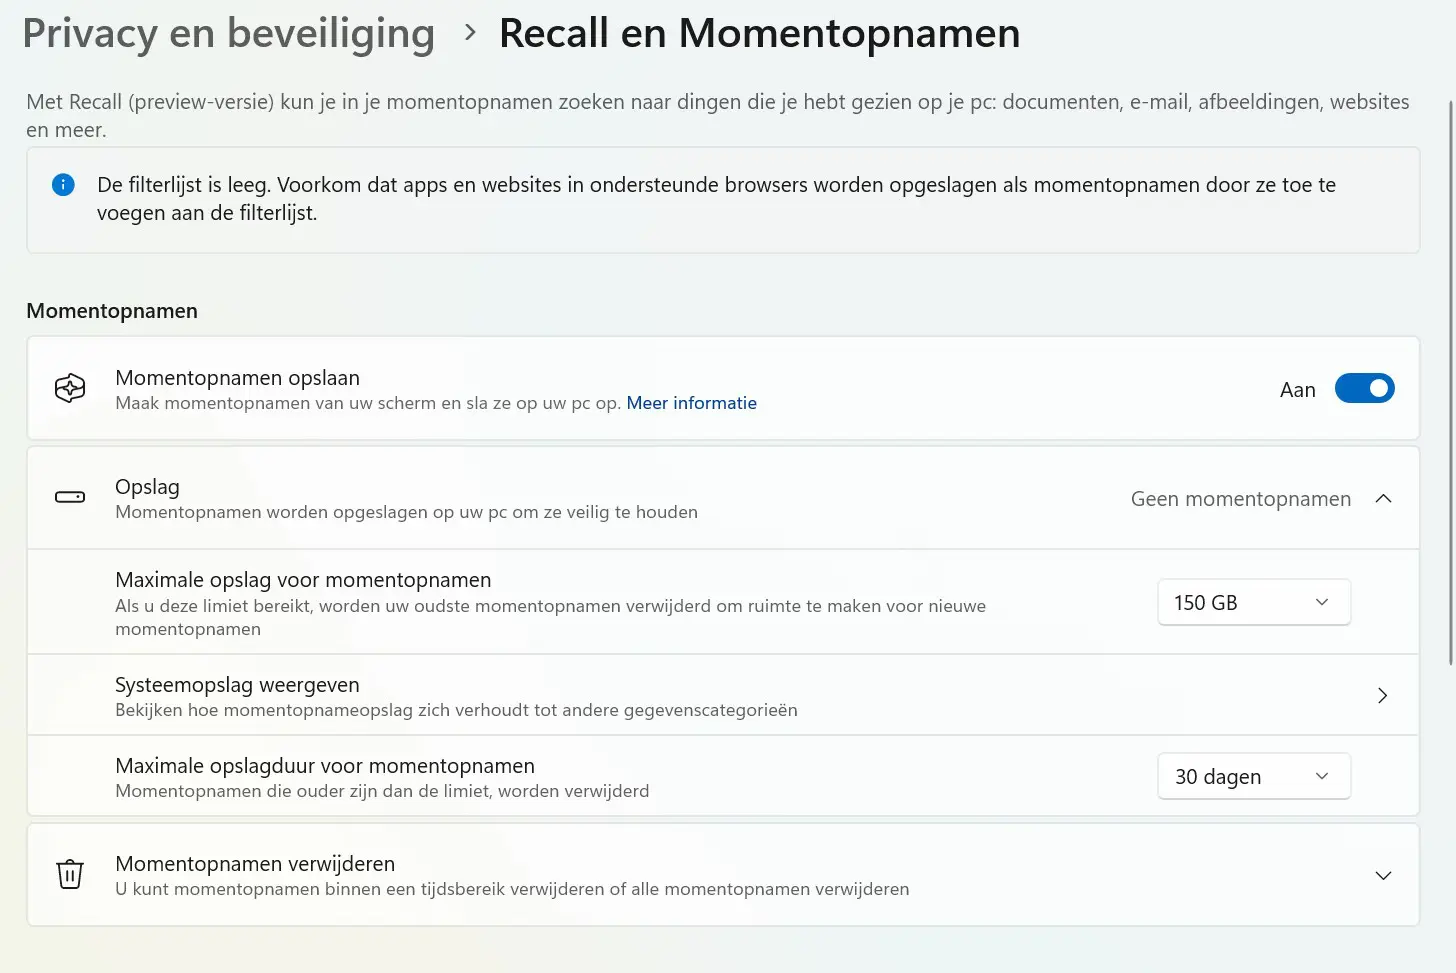Open Systeemopslag weergeven via right arrow
Image resolution: width=1456 pixels, height=973 pixels.
(x=1383, y=695)
